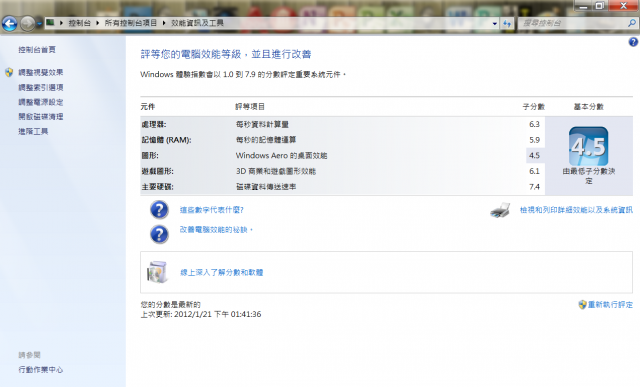Click the refresh button beside address bar
This screenshot has width=640, height=387.
(507, 23)
